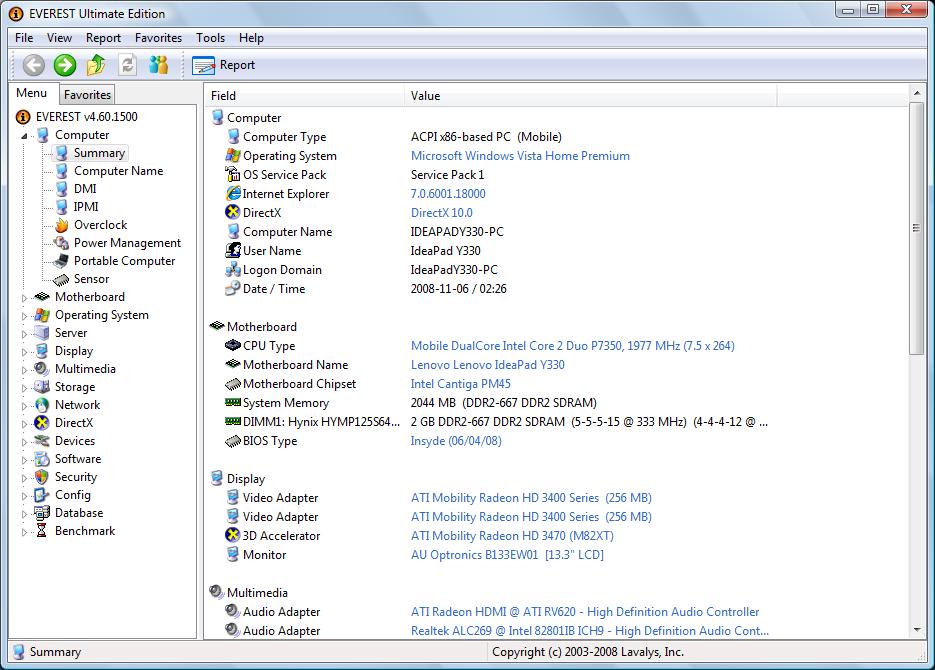Image resolution: width=935 pixels, height=670 pixels.
Task: Collapse the Computer tree node
Action: coord(24,136)
